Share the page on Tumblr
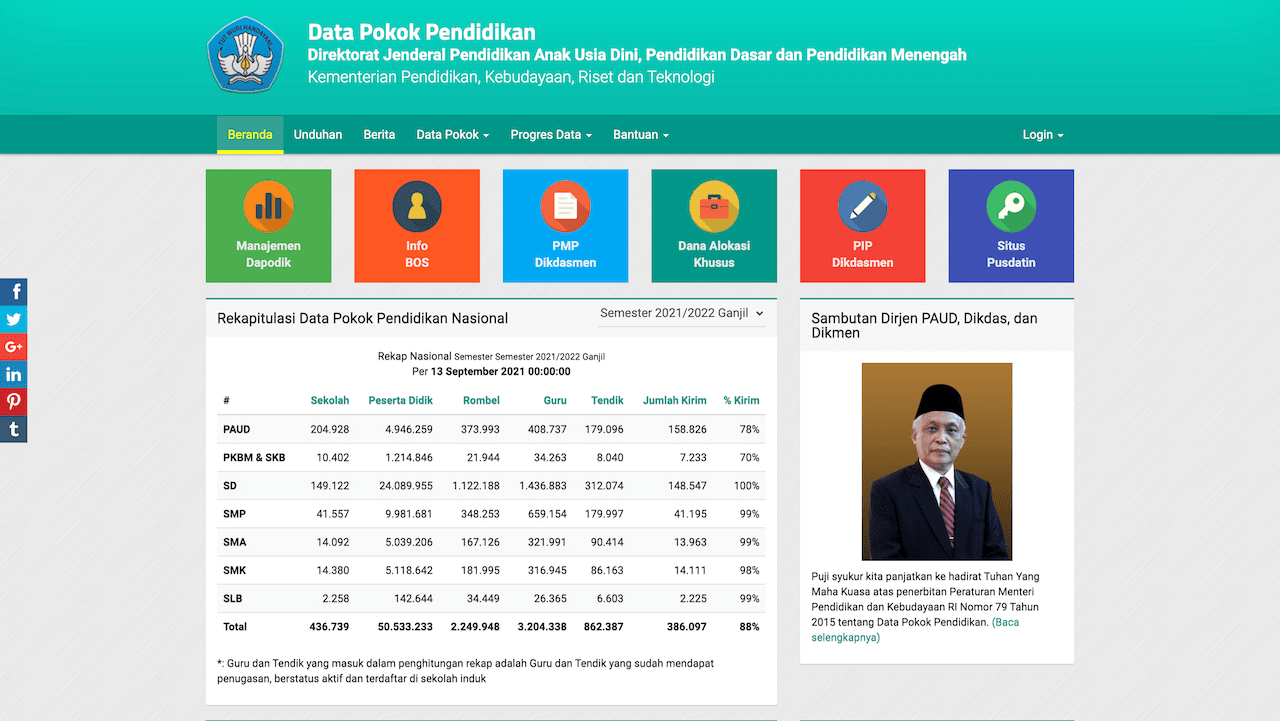 pyautogui.click(x=13, y=430)
